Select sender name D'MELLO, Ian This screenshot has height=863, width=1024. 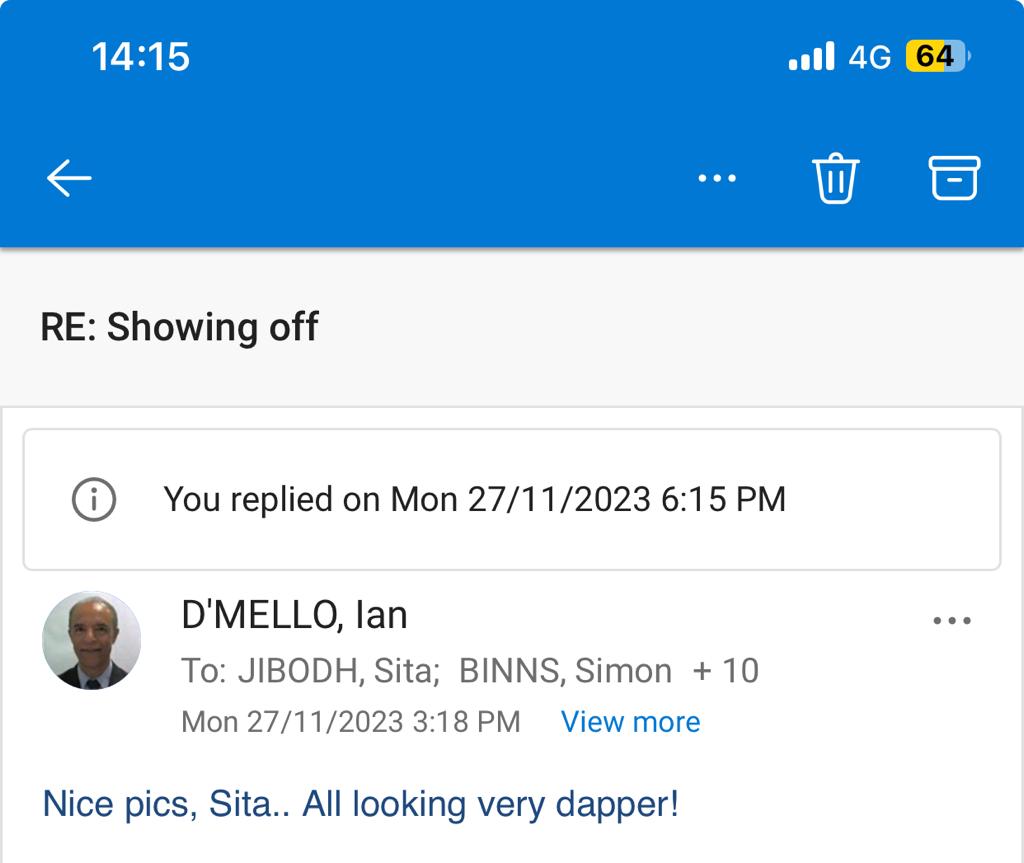(x=294, y=615)
